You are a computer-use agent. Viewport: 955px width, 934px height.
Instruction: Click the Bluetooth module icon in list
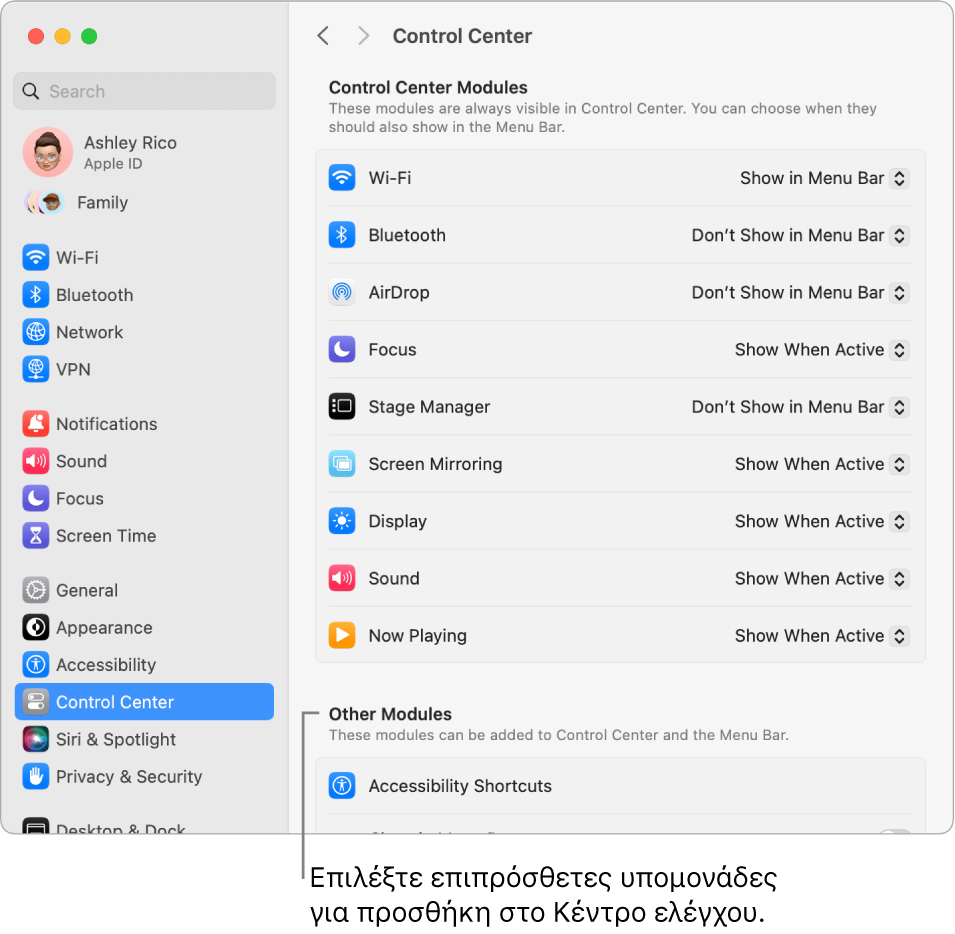342,235
